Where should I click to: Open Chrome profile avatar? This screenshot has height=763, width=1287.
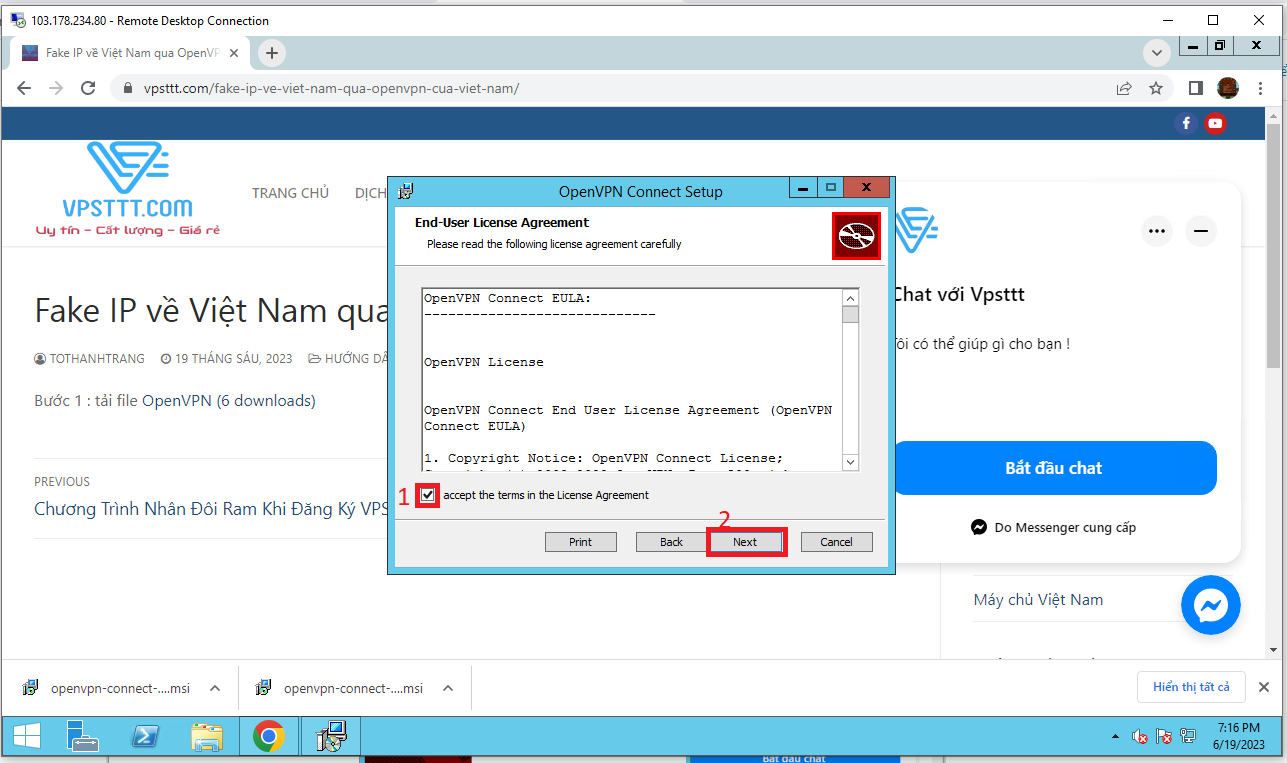(x=1228, y=88)
